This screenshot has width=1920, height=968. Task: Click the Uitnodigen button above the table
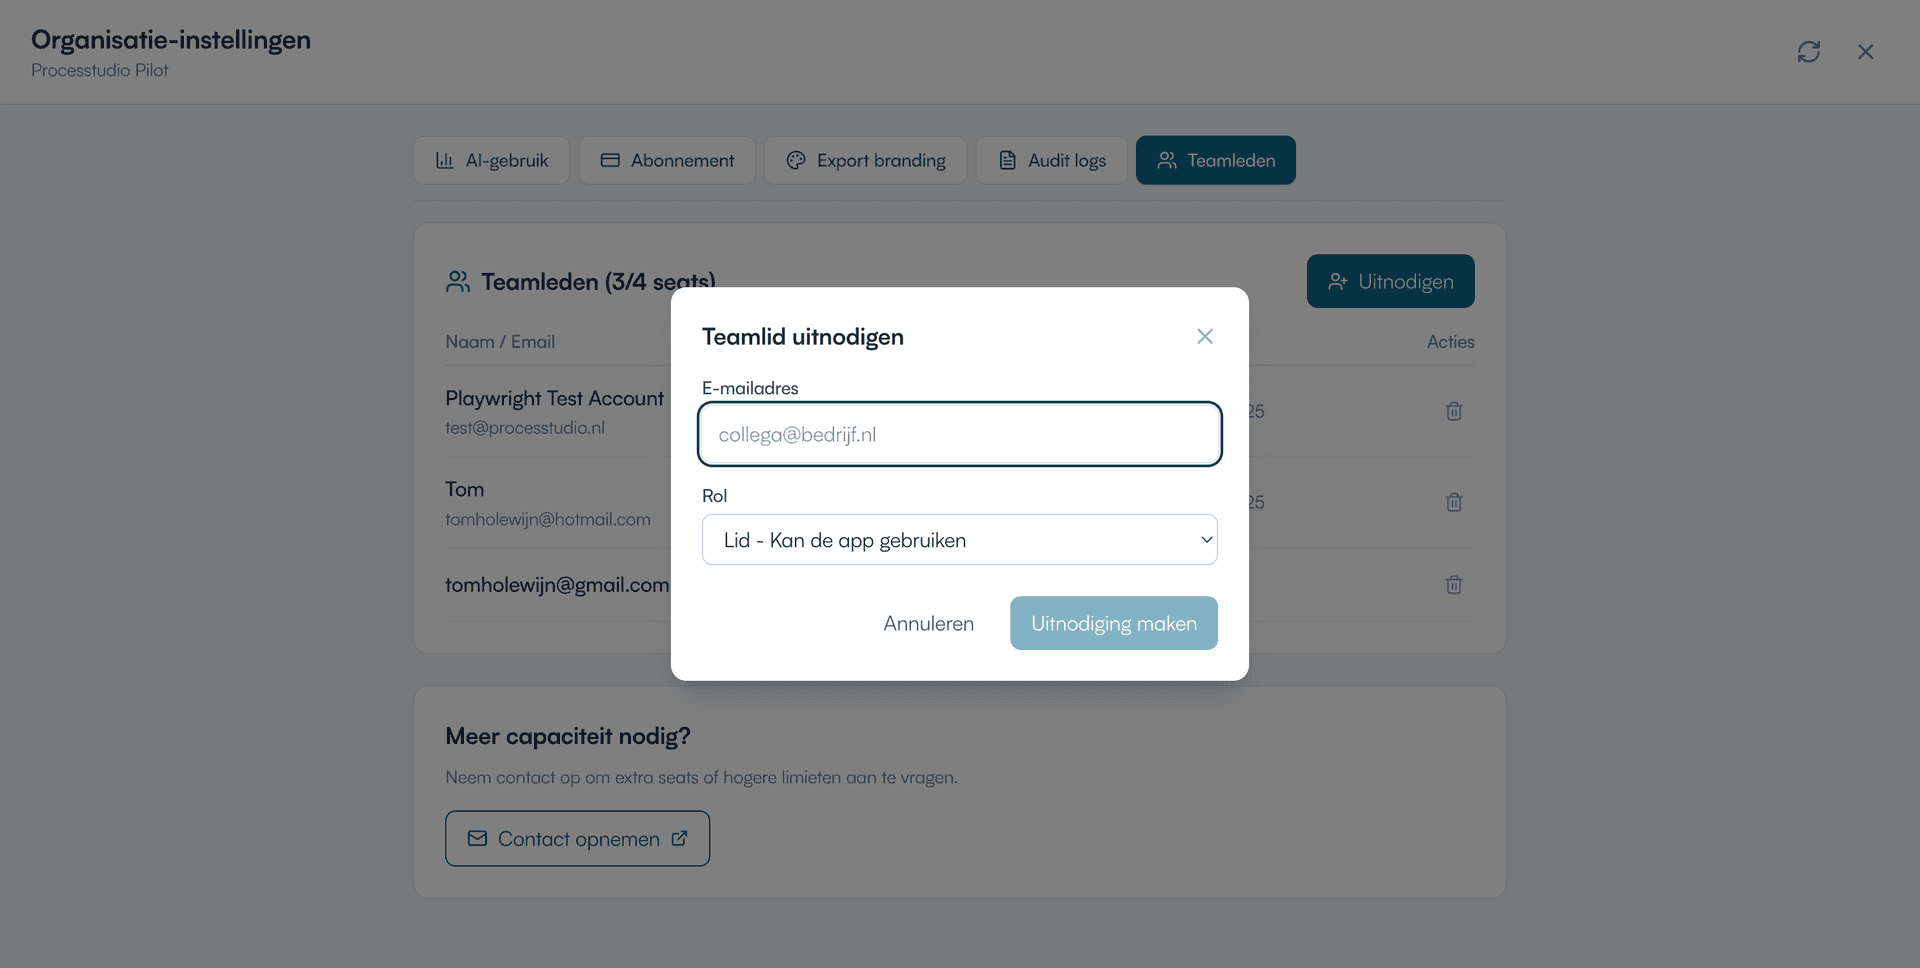pos(1390,281)
